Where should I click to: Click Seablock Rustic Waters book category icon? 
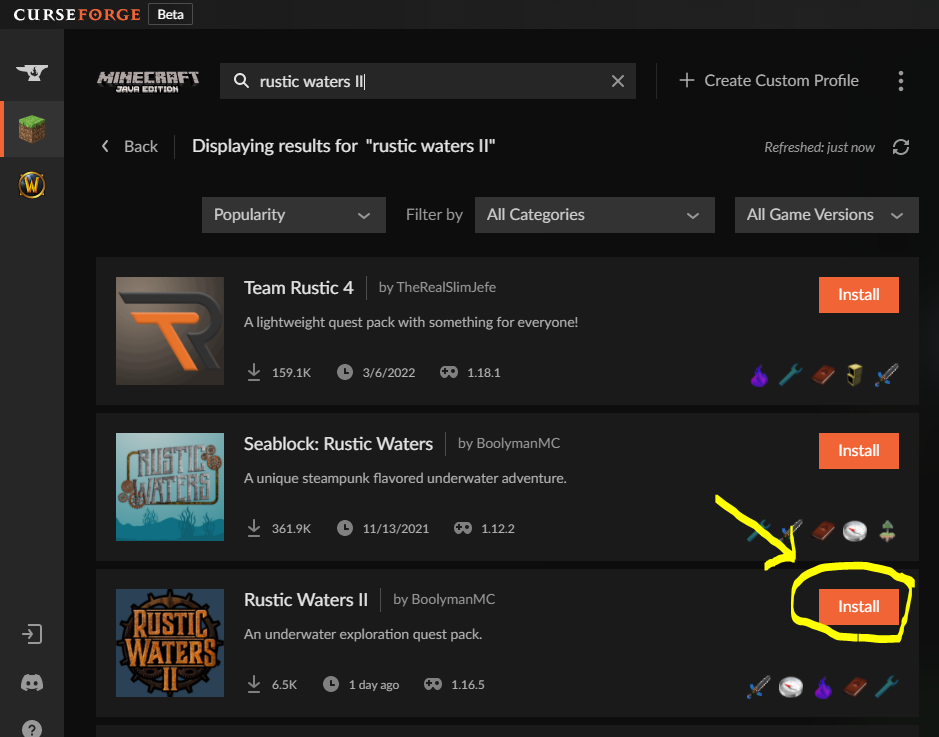click(x=823, y=530)
